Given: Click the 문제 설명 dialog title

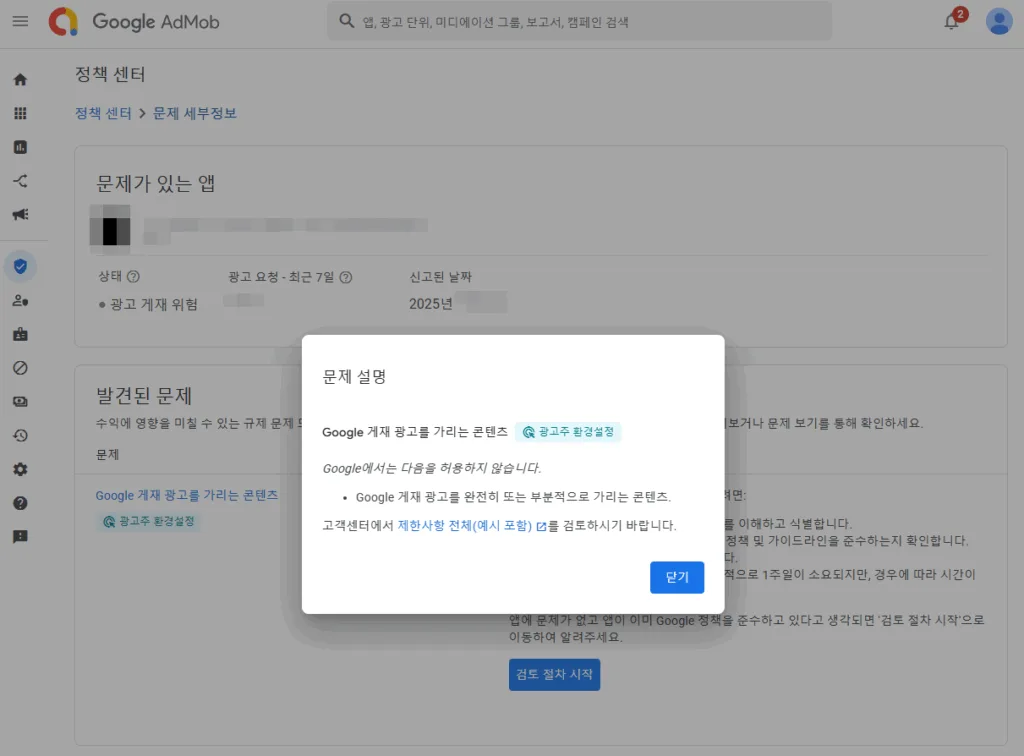Looking at the screenshot, I should [x=354, y=377].
